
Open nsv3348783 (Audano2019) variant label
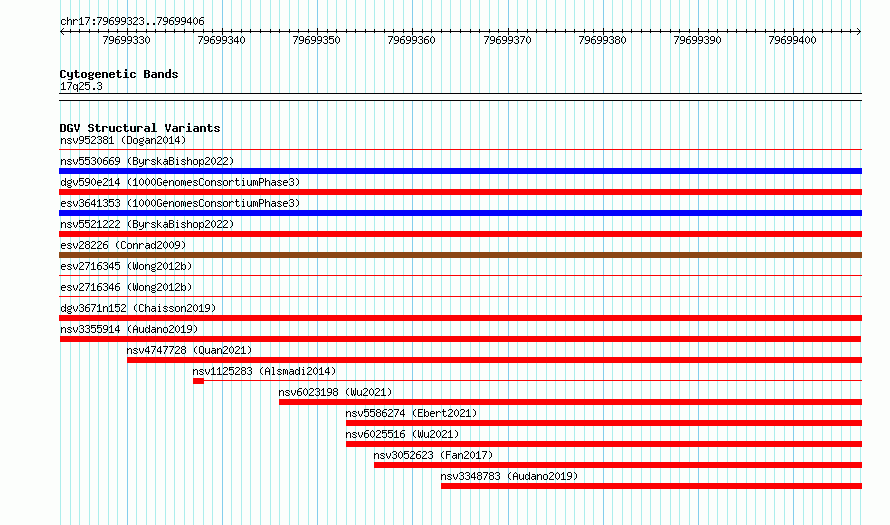509,476
